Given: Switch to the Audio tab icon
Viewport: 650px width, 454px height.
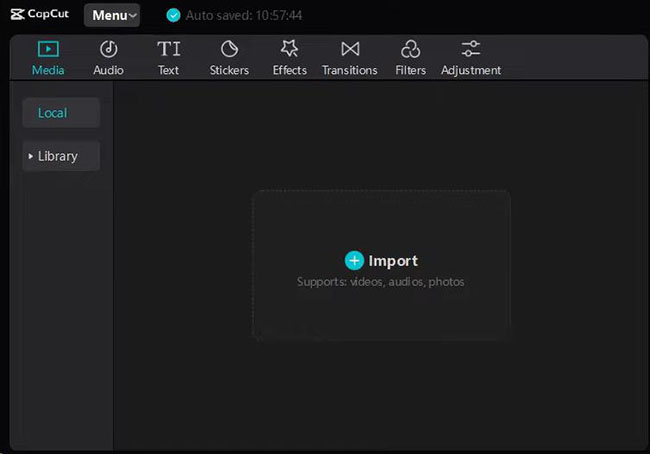Looking at the screenshot, I should [x=108, y=49].
